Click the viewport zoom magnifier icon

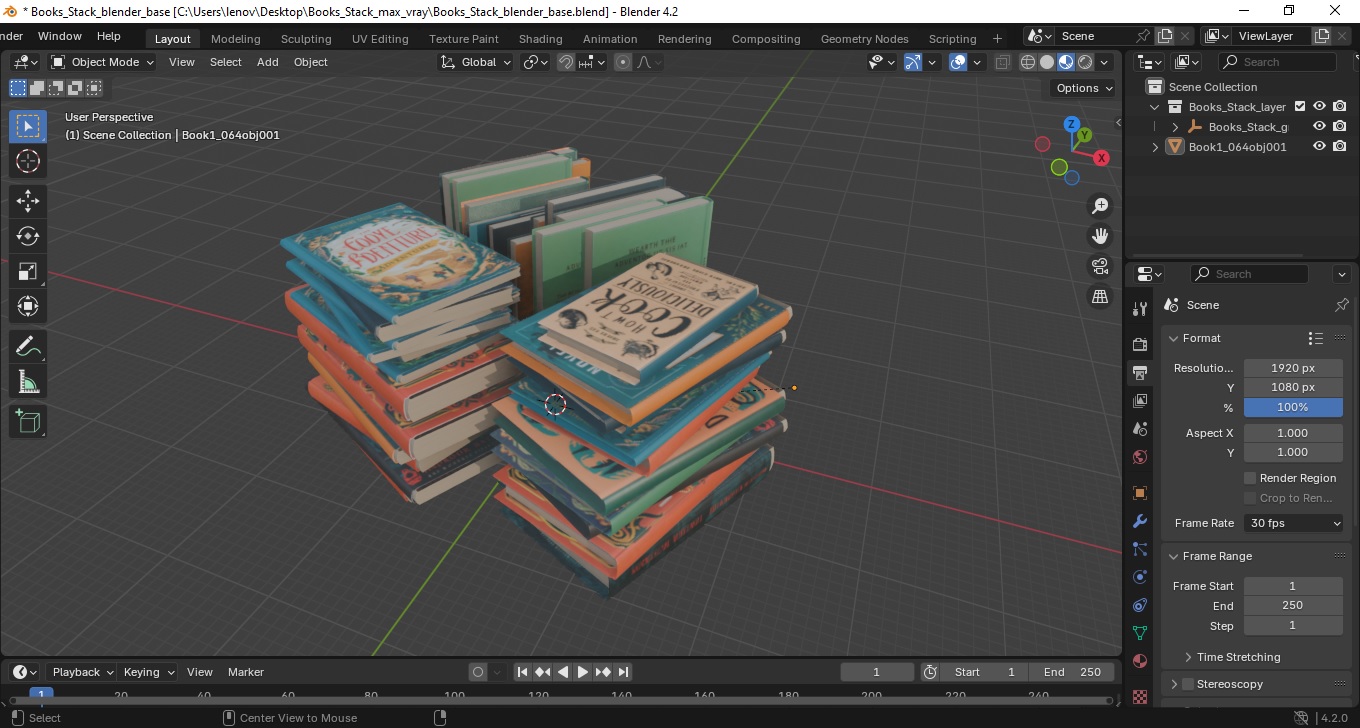[x=1100, y=206]
